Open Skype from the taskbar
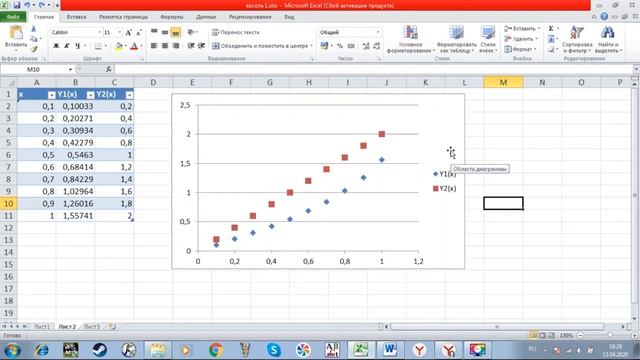Screen dimensions: 640x360 coord(274,350)
